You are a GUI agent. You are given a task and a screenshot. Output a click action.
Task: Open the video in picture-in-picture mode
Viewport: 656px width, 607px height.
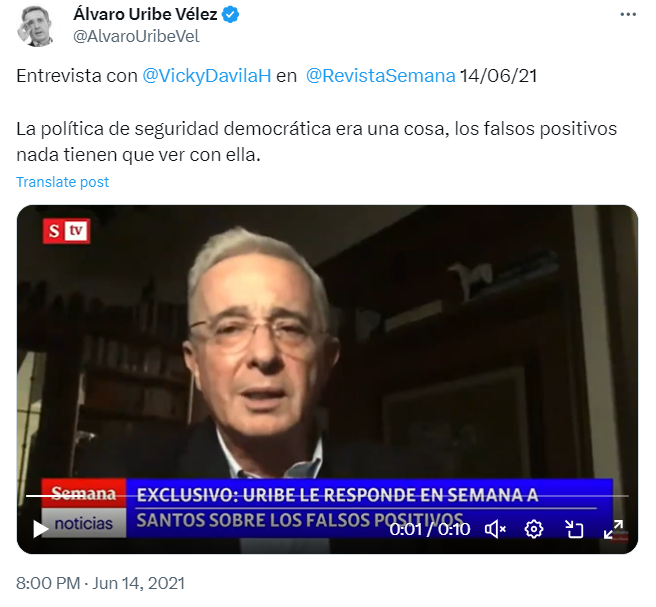click(x=574, y=529)
